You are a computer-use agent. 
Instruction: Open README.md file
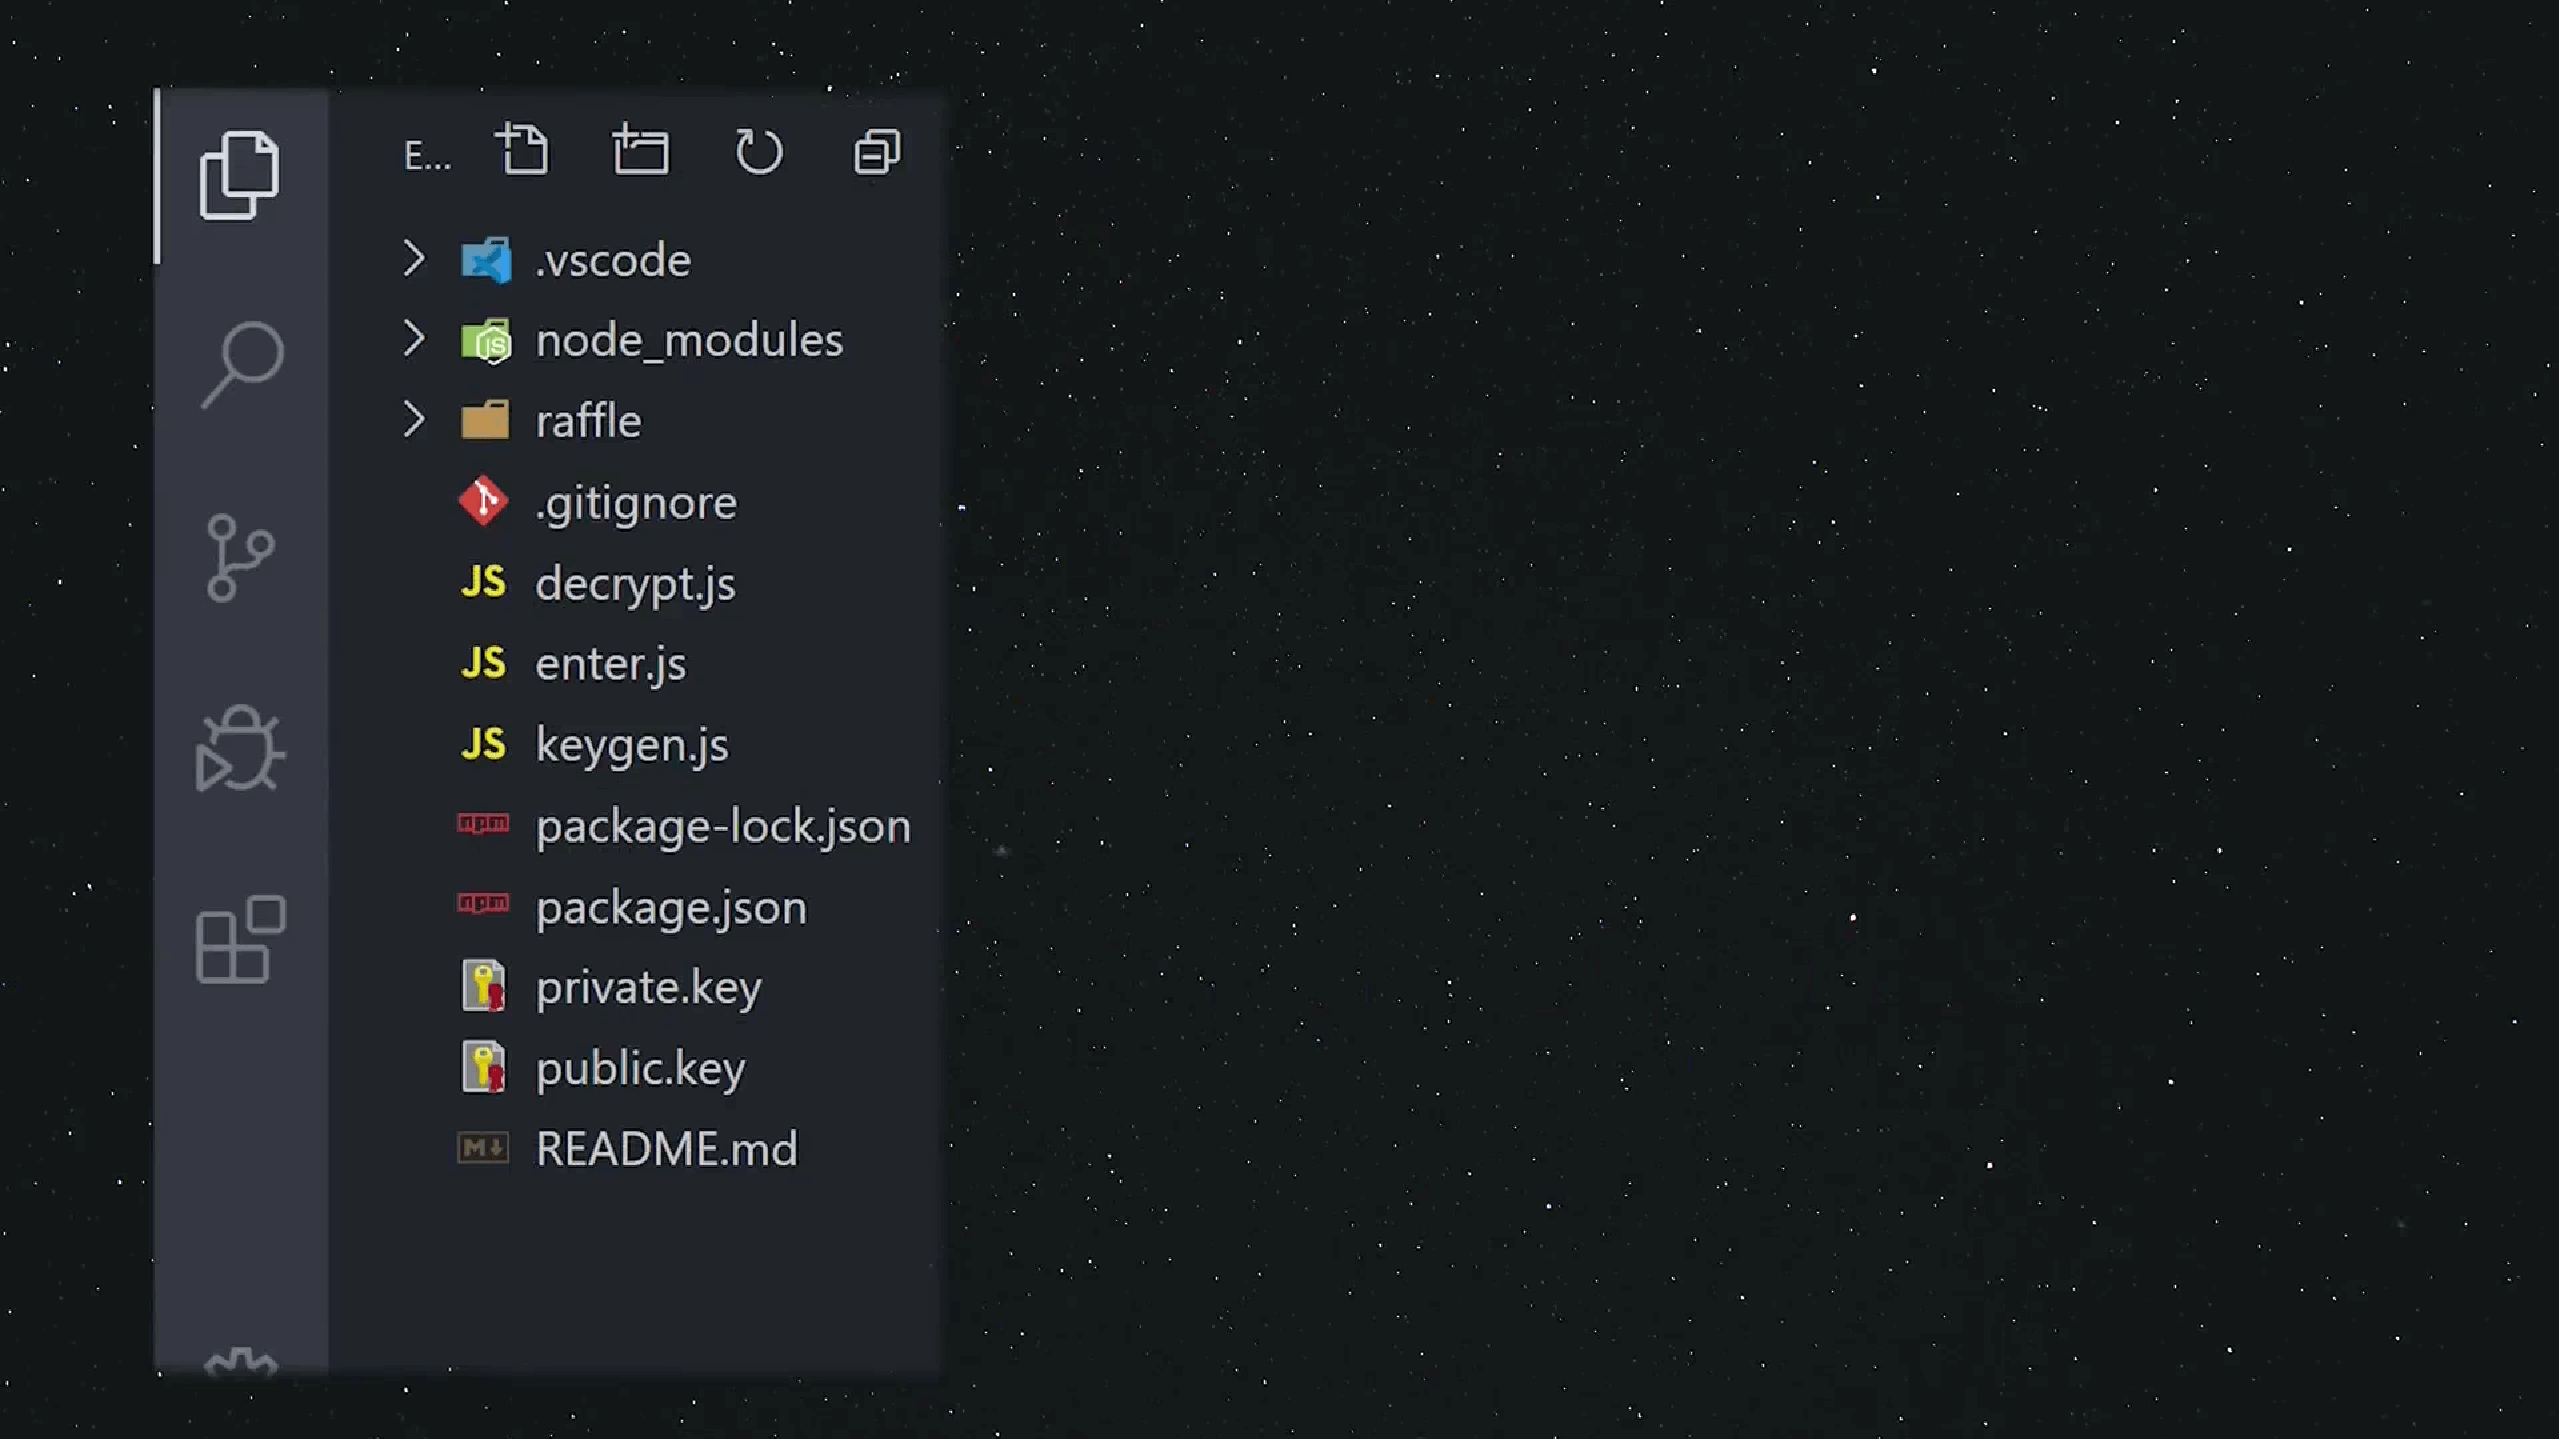pyautogui.click(x=666, y=1149)
